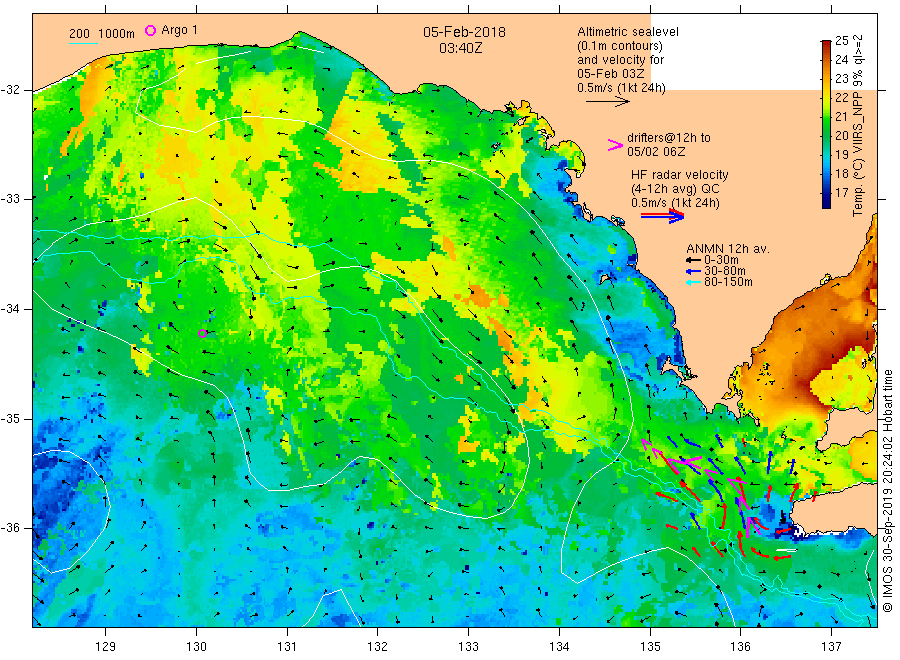Click the 'Argo 1' legend text

click(x=179, y=30)
